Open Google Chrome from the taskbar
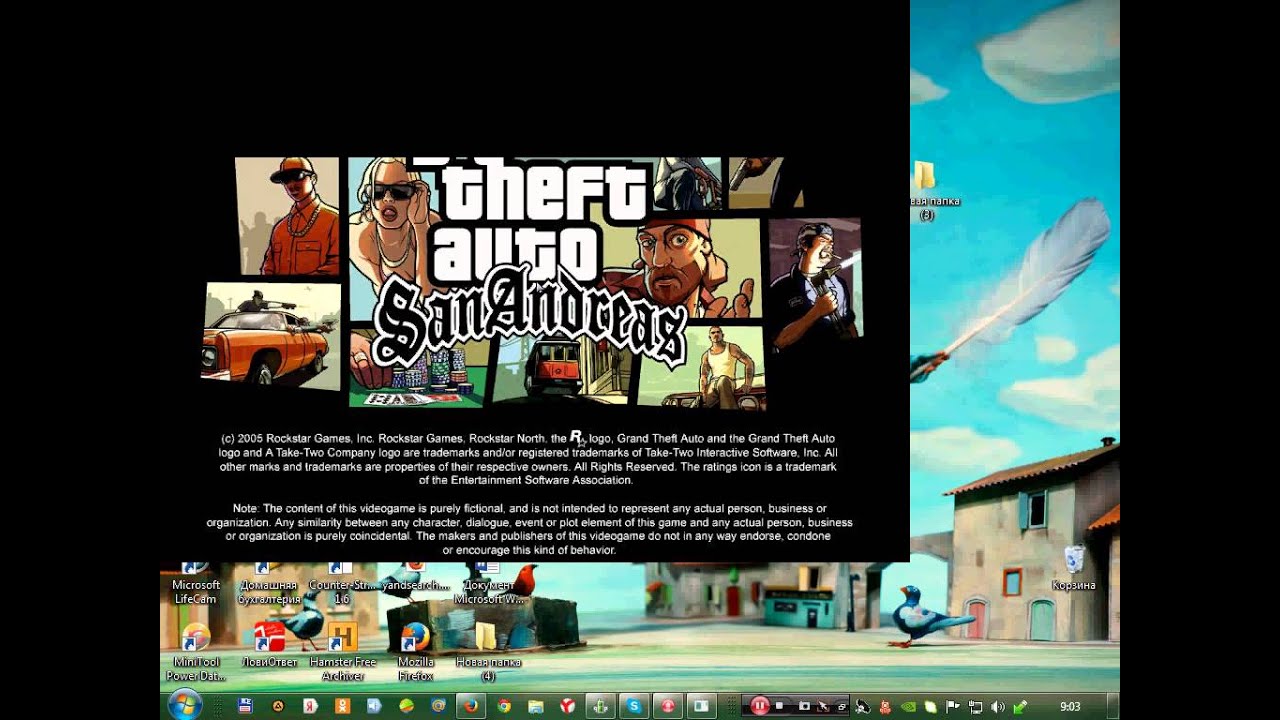The width and height of the screenshot is (1280, 720). click(504, 706)
